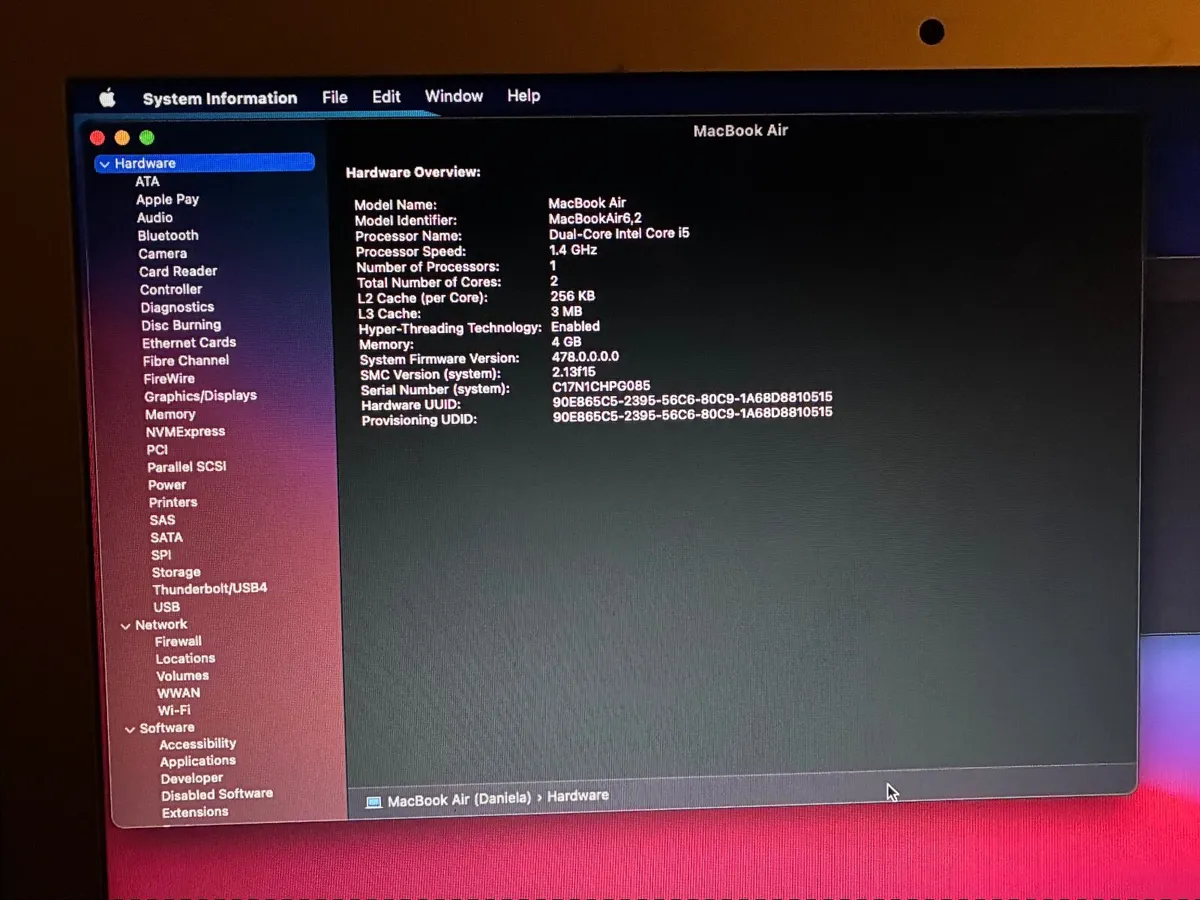Select Power in the sidebar

[x=167, y=484]
